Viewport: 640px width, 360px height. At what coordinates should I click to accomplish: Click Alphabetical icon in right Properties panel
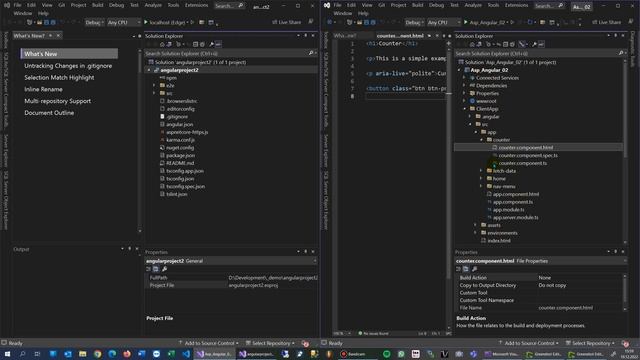[466, 269]
